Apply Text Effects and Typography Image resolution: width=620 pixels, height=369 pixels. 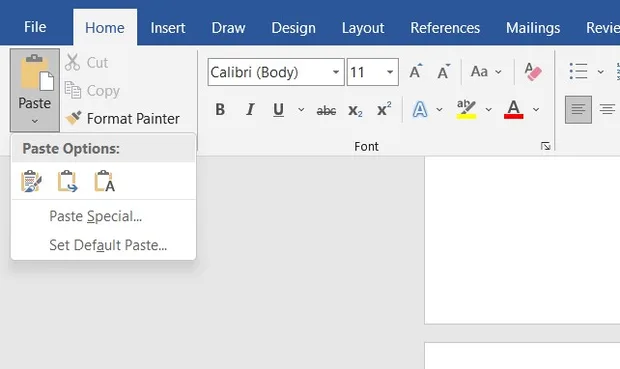click(420, 110)
